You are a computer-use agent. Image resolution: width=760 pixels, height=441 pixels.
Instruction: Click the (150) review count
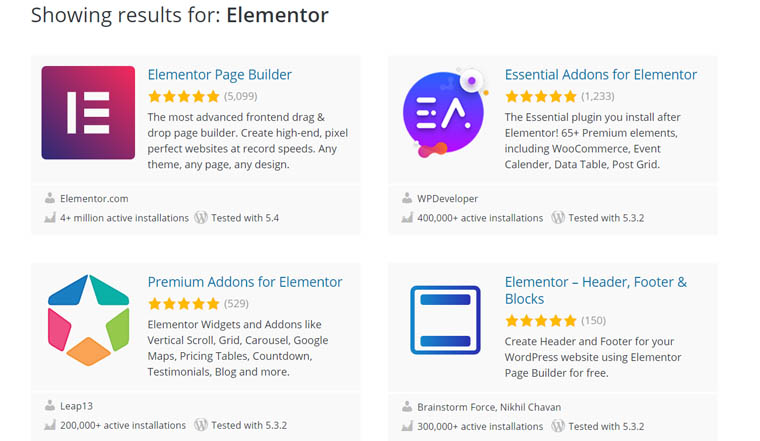pos(593,321)
